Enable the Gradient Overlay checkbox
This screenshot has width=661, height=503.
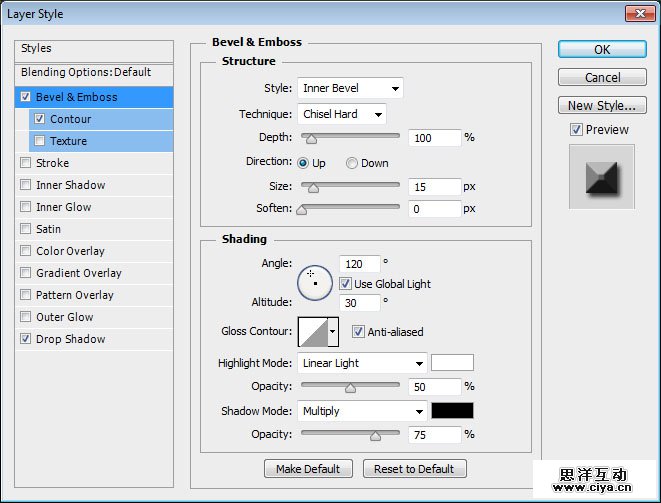click(x=26, y=273)
